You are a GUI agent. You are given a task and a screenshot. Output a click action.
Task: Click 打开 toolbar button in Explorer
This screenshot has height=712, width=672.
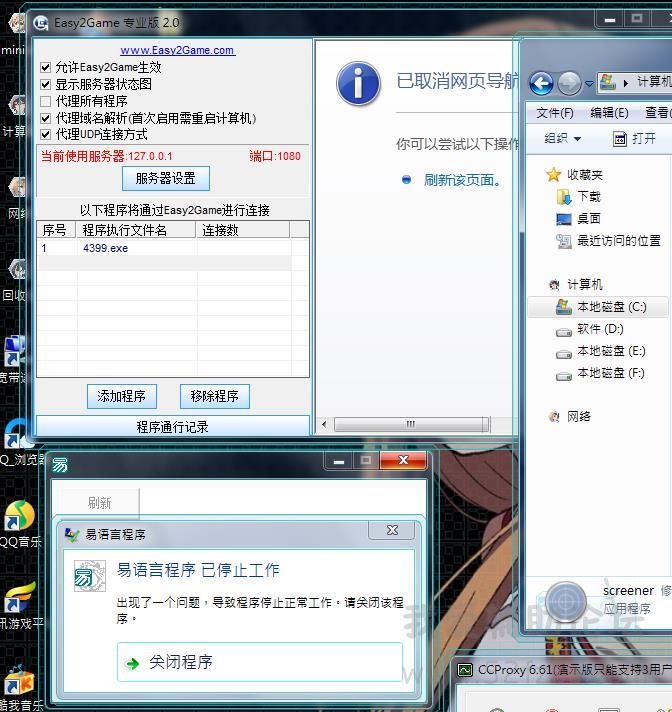pos(634,138)
